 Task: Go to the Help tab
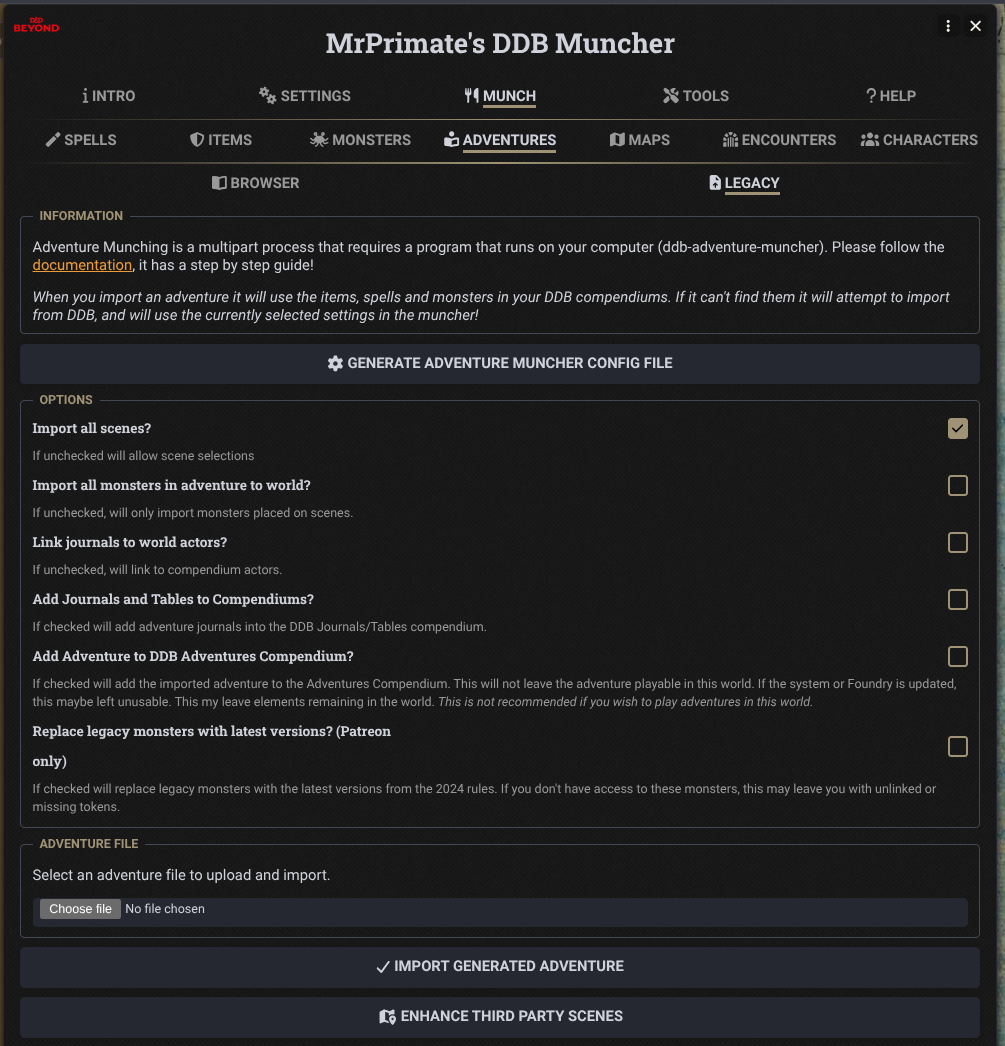tap(890, 96)
